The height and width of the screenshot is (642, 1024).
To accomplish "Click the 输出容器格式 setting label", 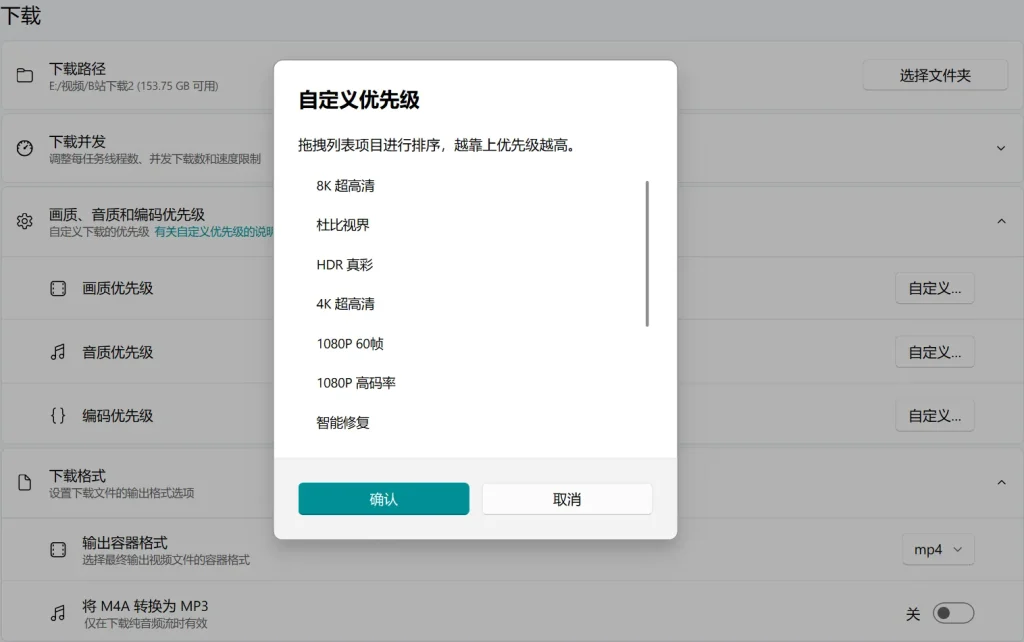I will (125, 543).
